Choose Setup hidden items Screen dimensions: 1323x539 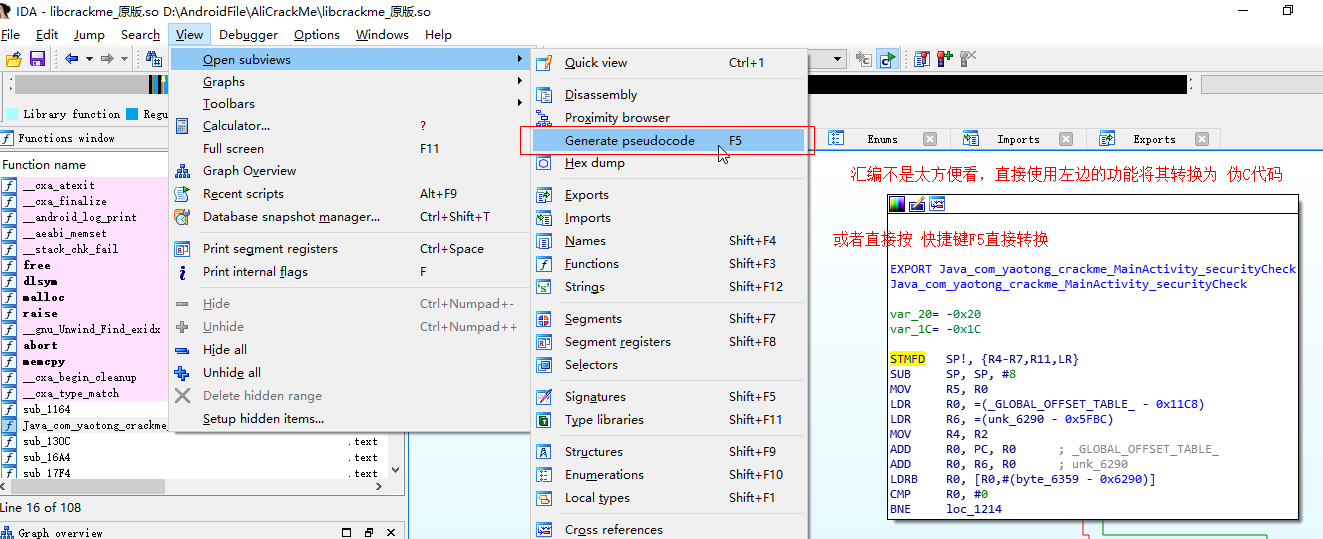coord(349,419)
